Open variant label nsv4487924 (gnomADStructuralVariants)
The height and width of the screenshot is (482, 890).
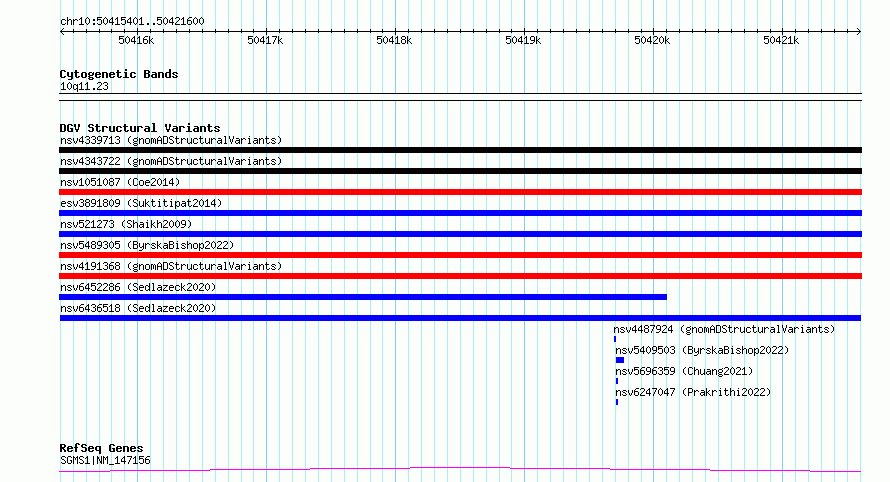tap(724, 329)
